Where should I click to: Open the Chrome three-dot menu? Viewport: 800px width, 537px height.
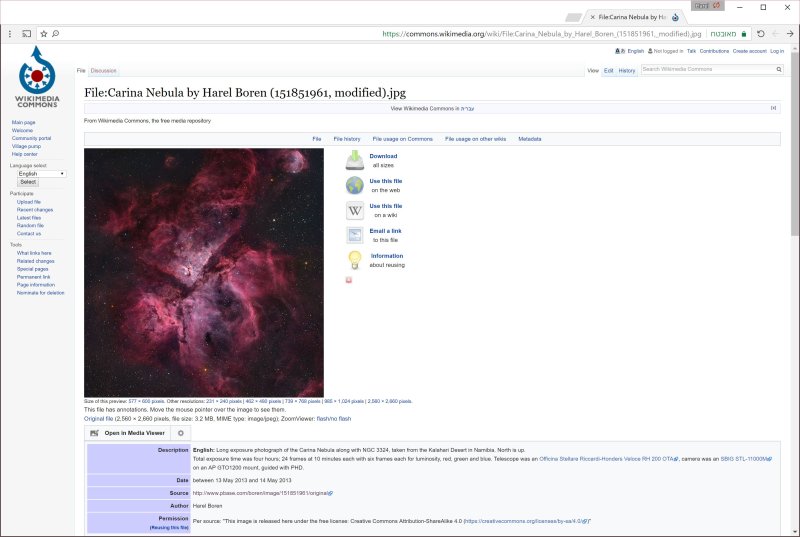click(10, 34)
